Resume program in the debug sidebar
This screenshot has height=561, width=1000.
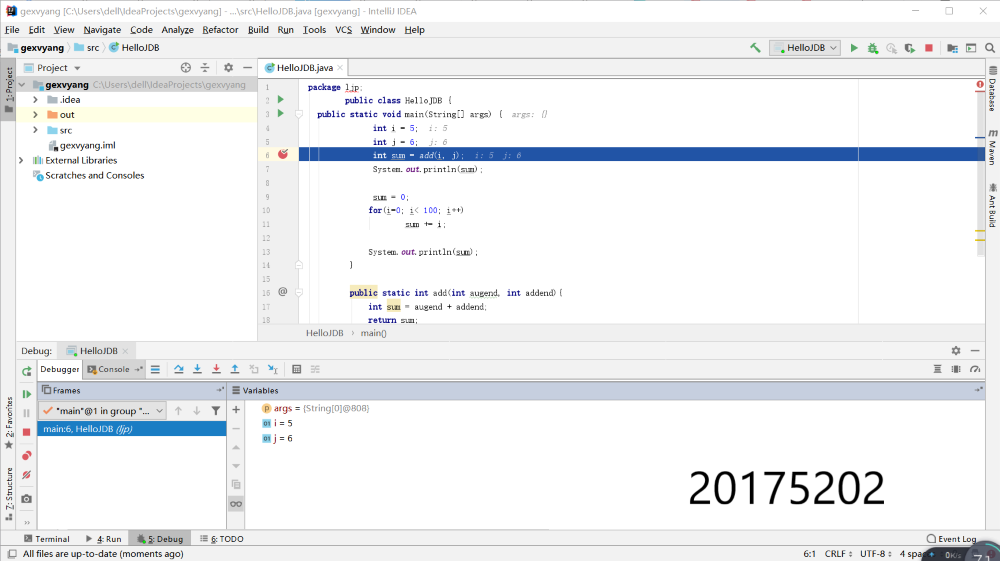click(26, 394)
